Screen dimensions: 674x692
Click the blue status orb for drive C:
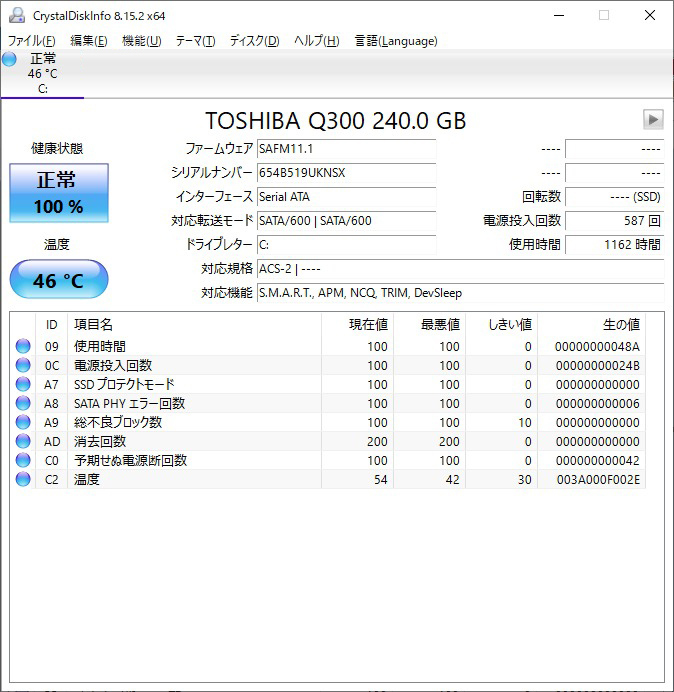click(x=9, y=59)
